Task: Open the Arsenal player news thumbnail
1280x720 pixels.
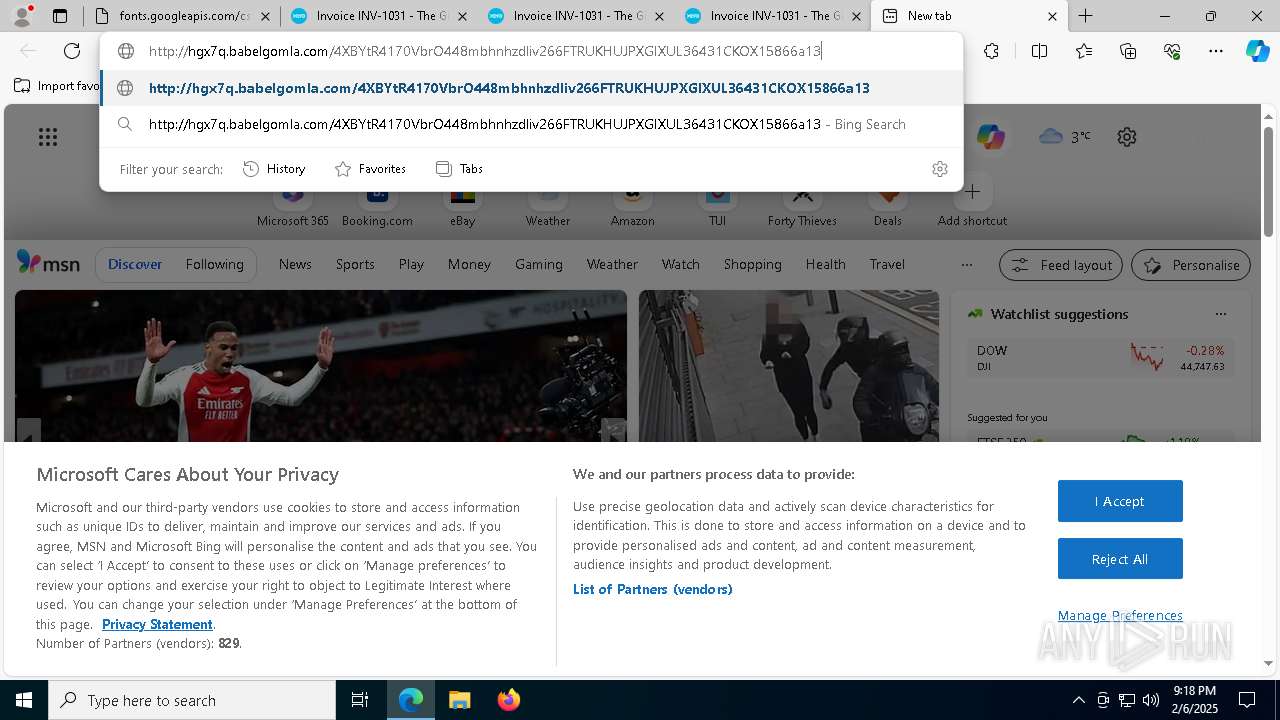Action: coord(320,366)
